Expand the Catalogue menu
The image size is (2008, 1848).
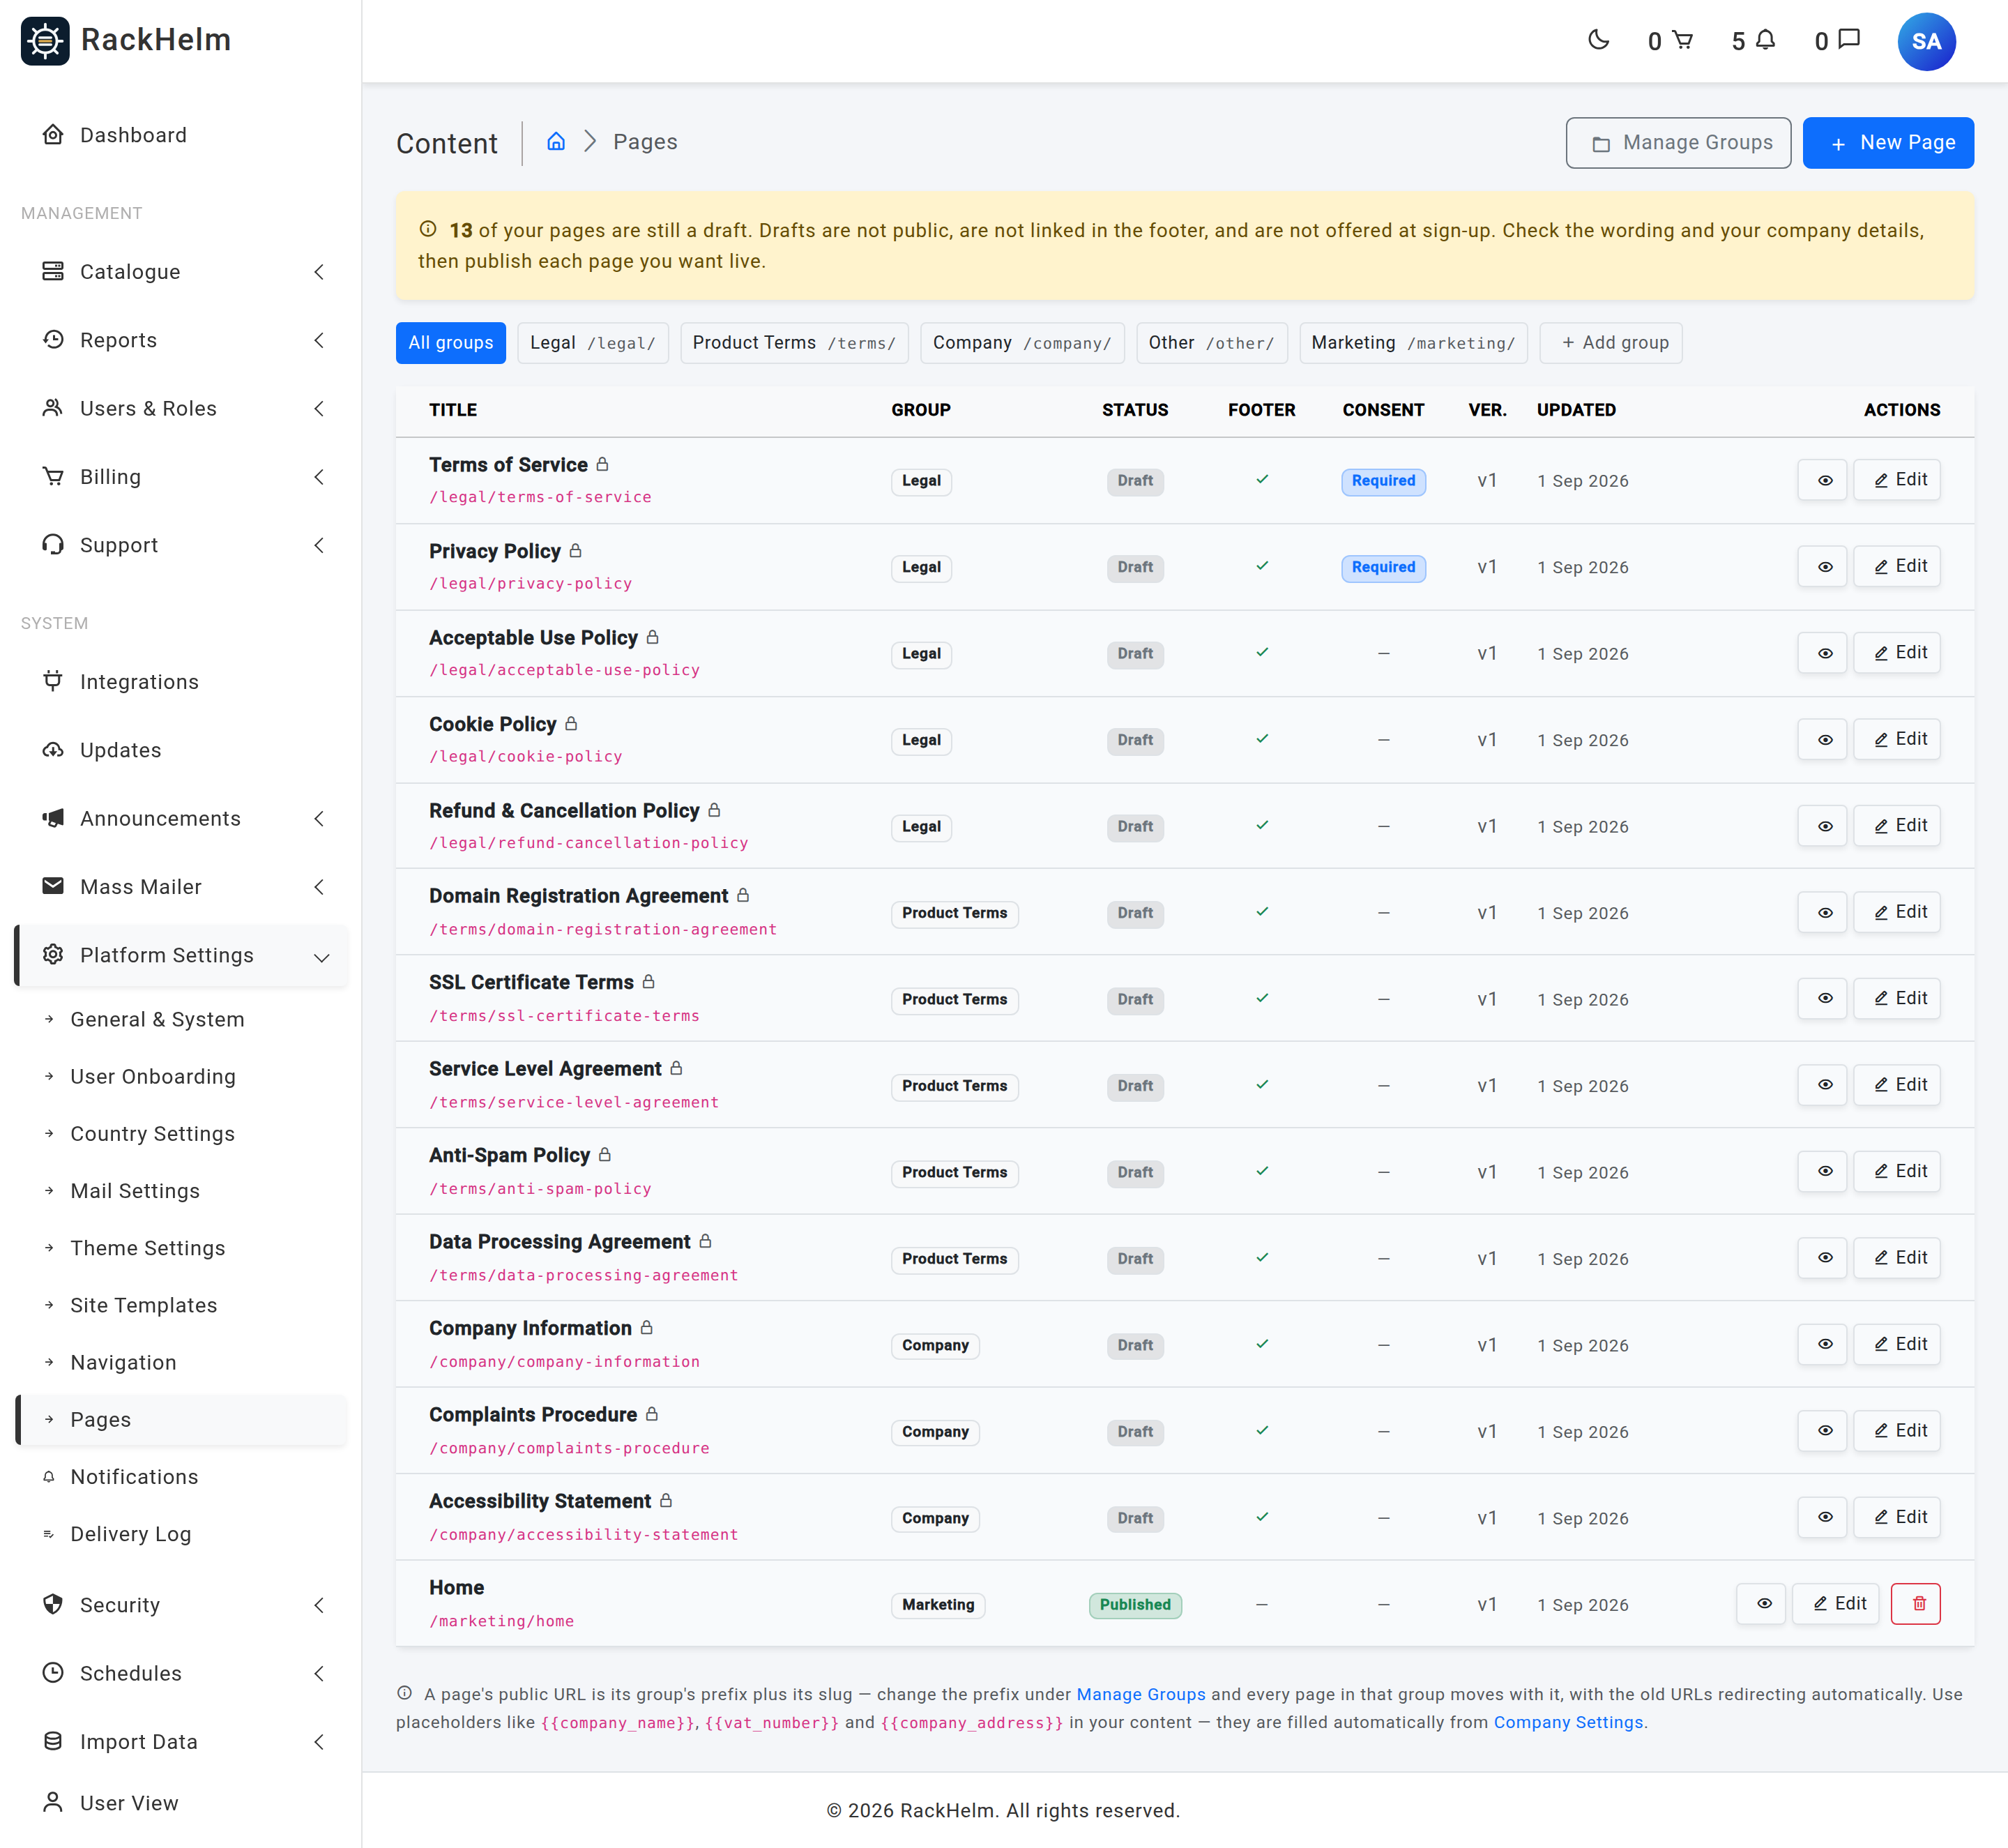point(181,272)
